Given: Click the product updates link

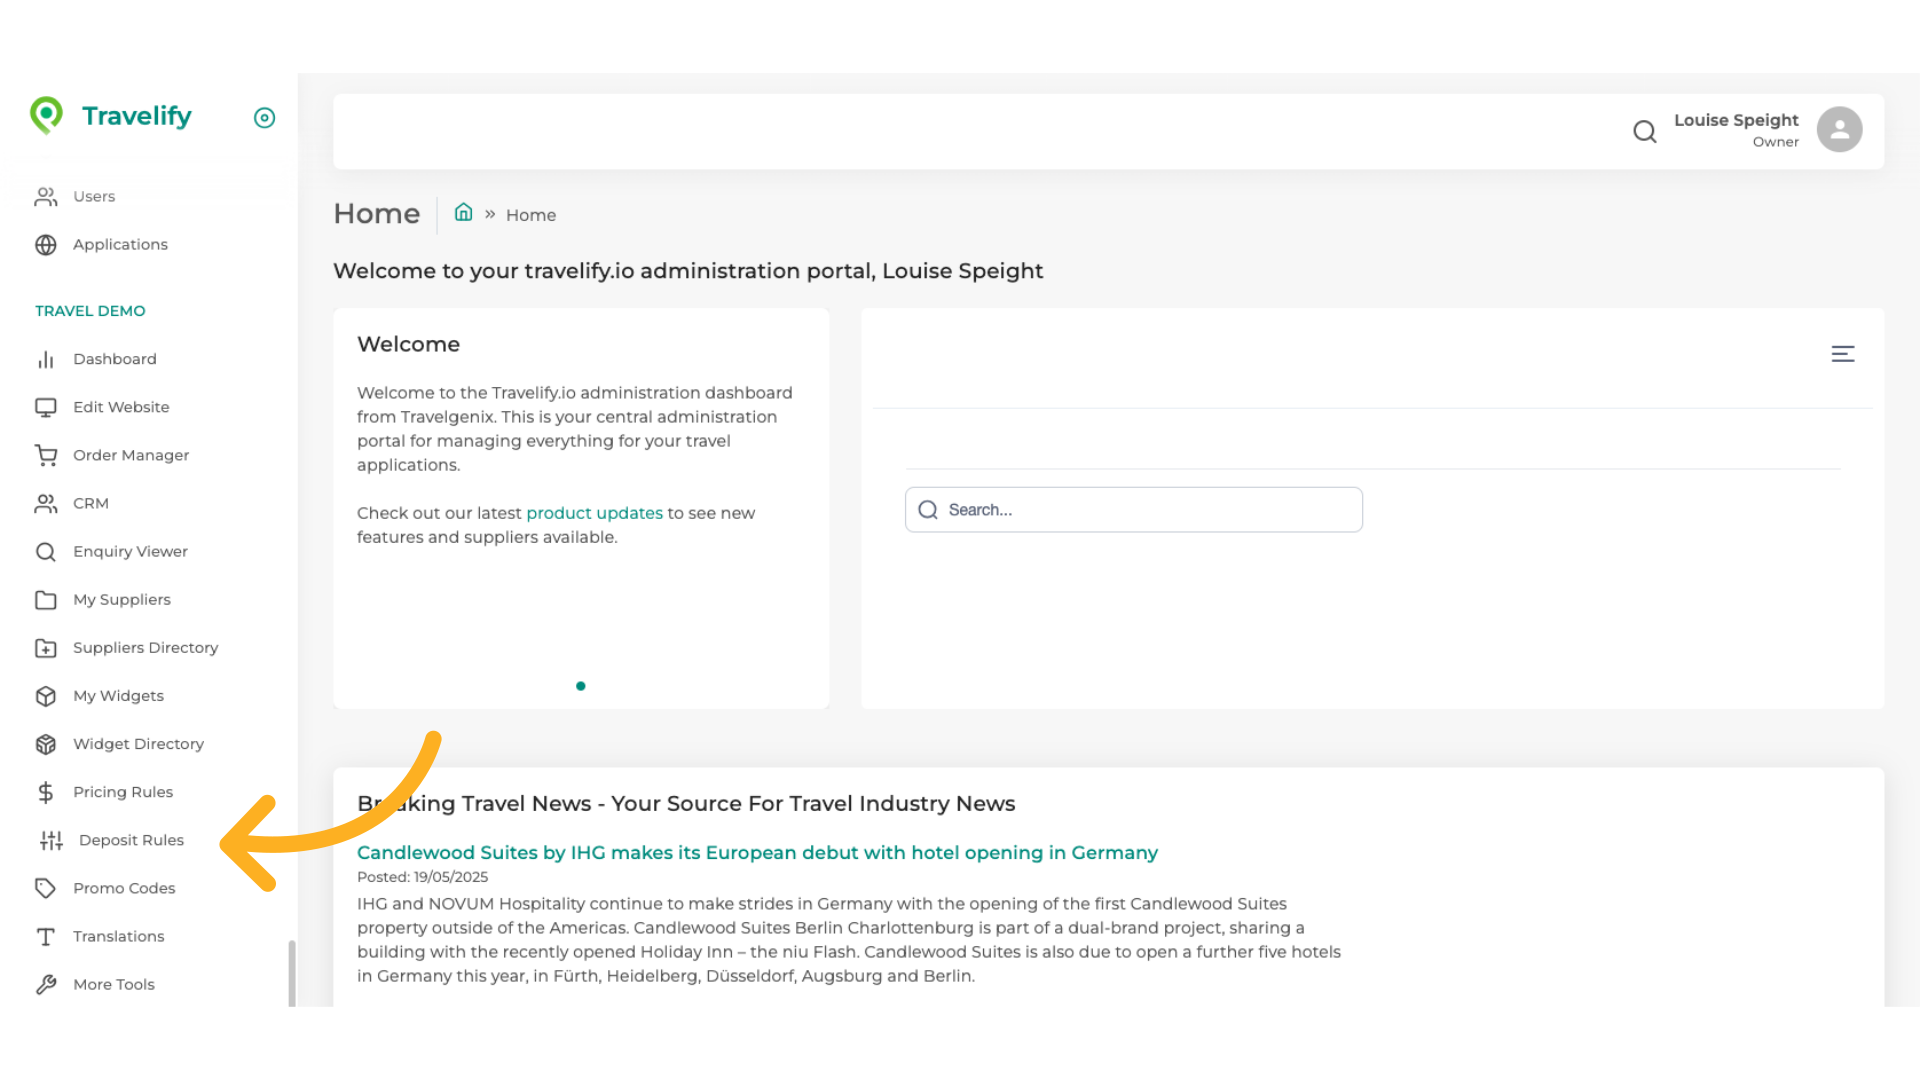Looking at the screenshot, I should click(594, 513).
